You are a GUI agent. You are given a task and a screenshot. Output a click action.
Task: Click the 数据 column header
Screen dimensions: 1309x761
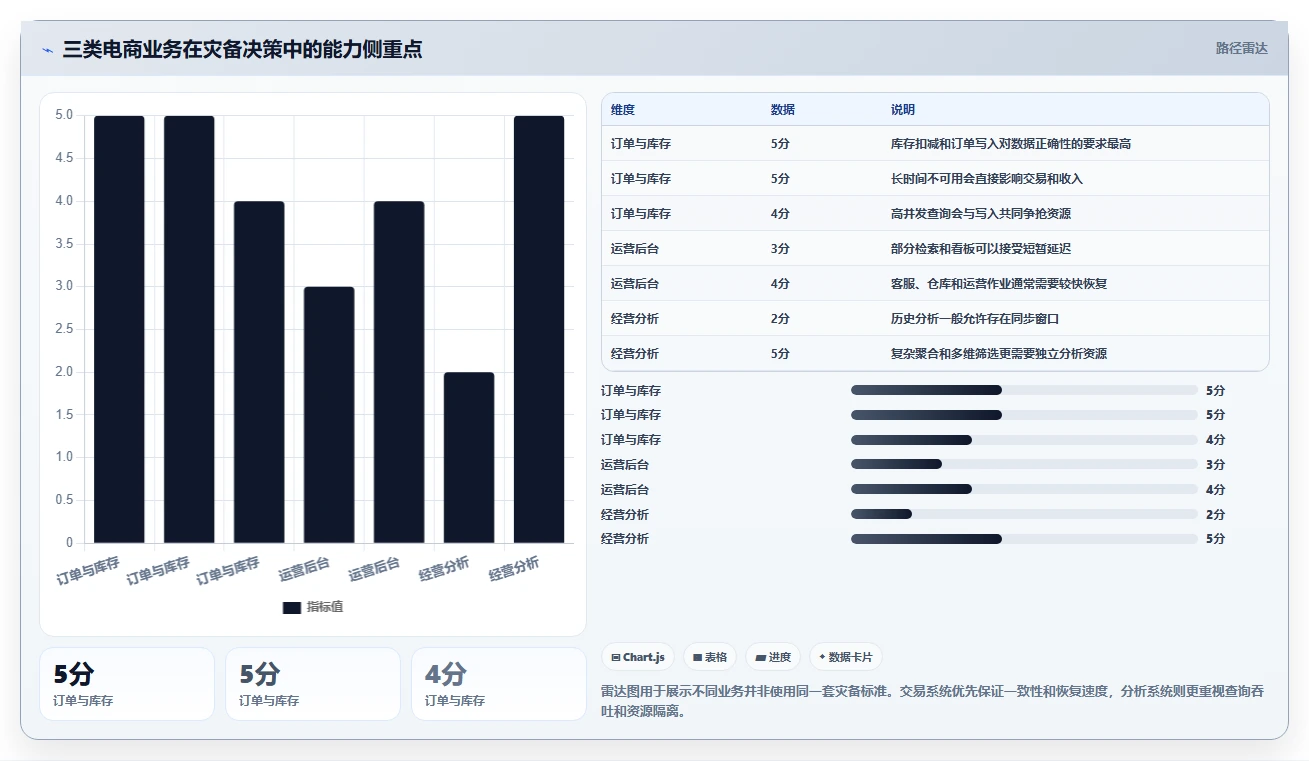point(783,110)
